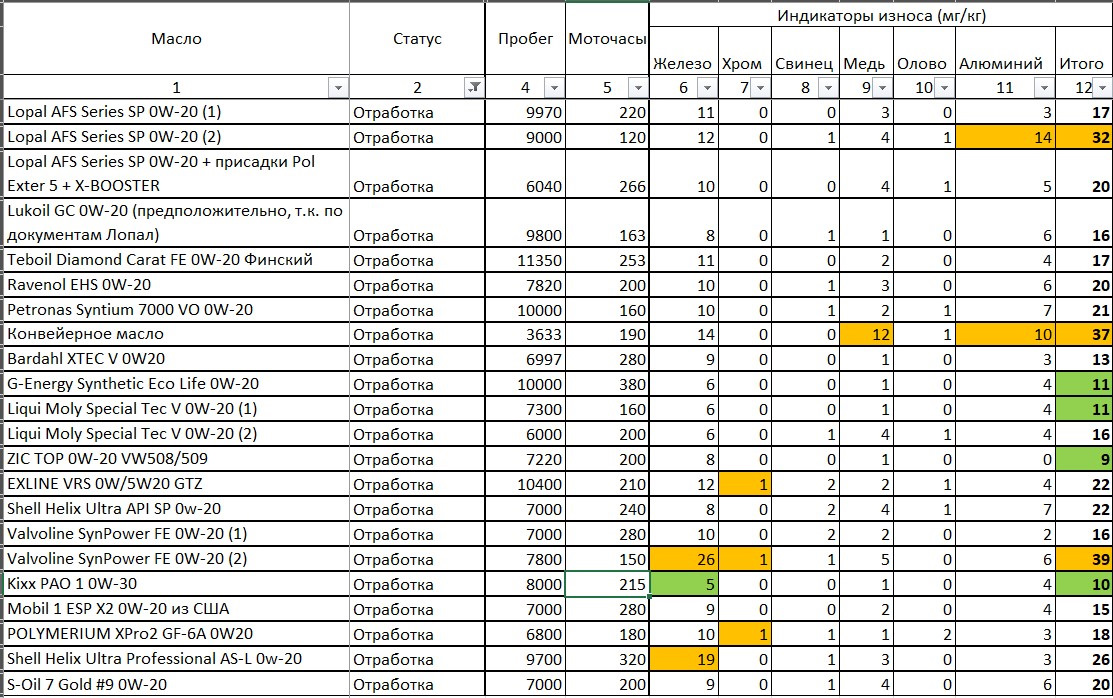The height and width of the screenshot is (698, 1113).
Task: Open filter dropdown for column 1 (Масло)
Action: 339,88
